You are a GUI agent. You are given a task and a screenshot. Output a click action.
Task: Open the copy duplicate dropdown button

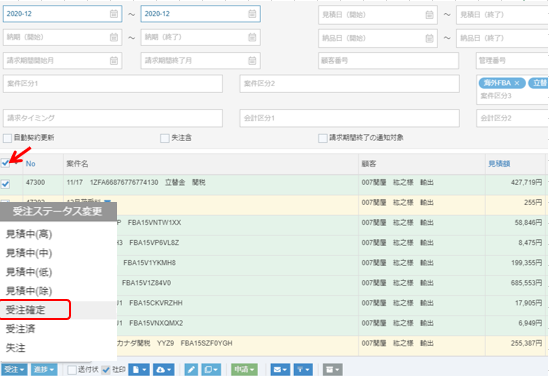pyautogui.click(x=211, y=369)
